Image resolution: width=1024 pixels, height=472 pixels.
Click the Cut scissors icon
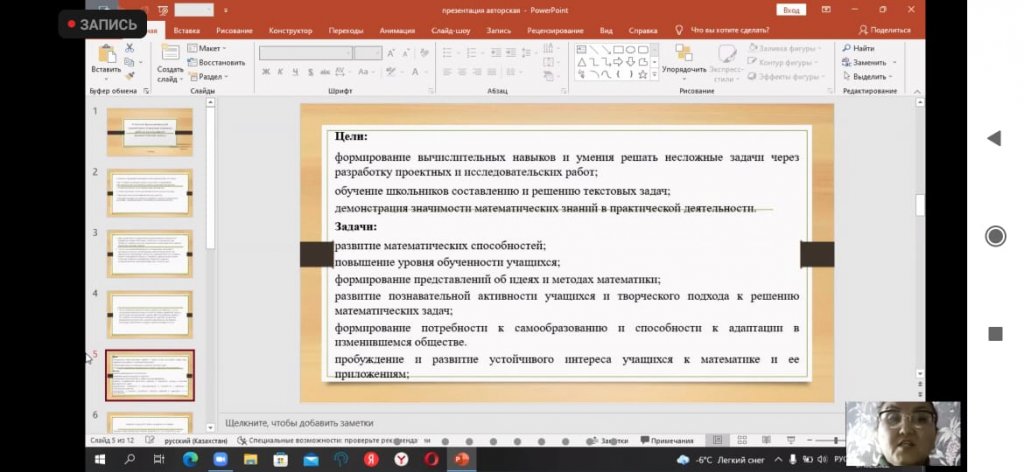(129, 48)
